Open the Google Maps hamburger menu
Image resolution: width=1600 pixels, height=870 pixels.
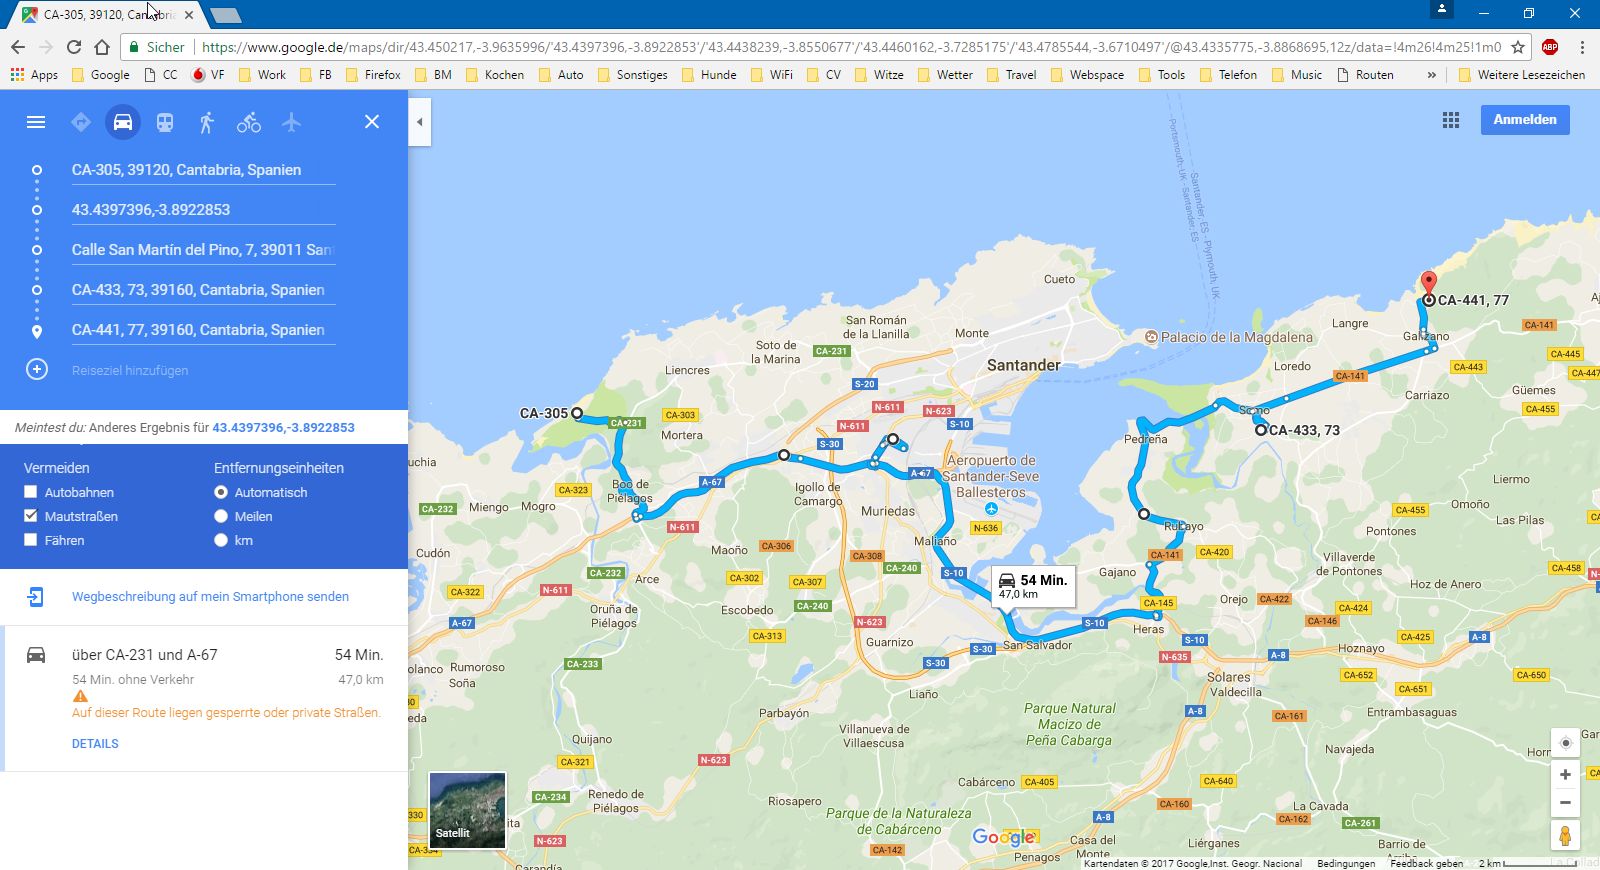(x=36, y=122)
